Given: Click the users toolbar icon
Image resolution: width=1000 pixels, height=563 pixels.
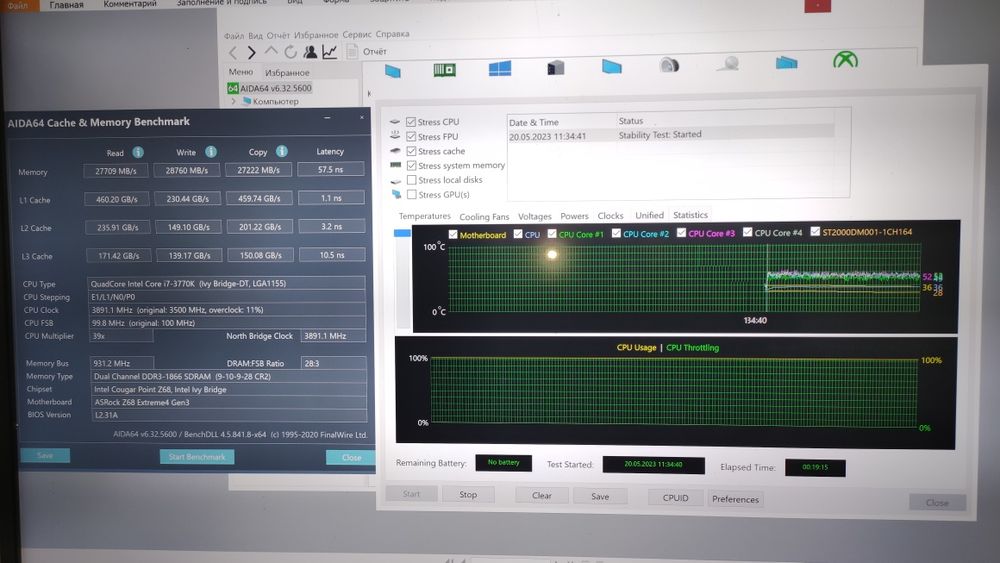Looking at the screenshot, I should pos(310,52).
